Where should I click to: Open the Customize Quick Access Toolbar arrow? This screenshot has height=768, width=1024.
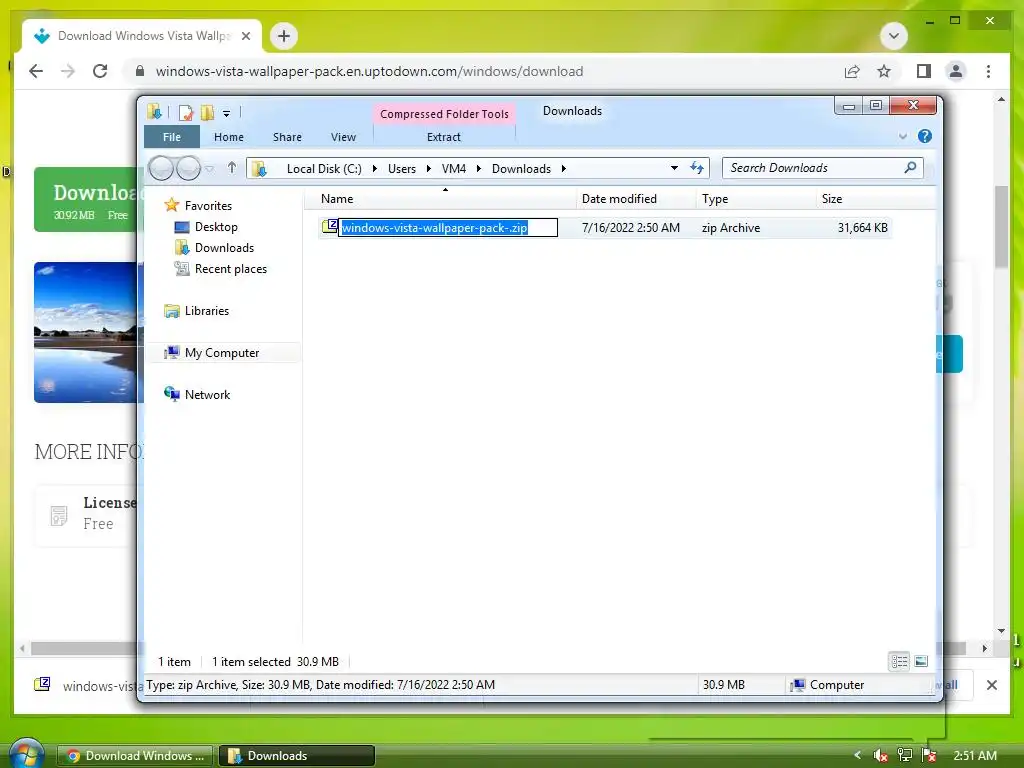point(226,113)
